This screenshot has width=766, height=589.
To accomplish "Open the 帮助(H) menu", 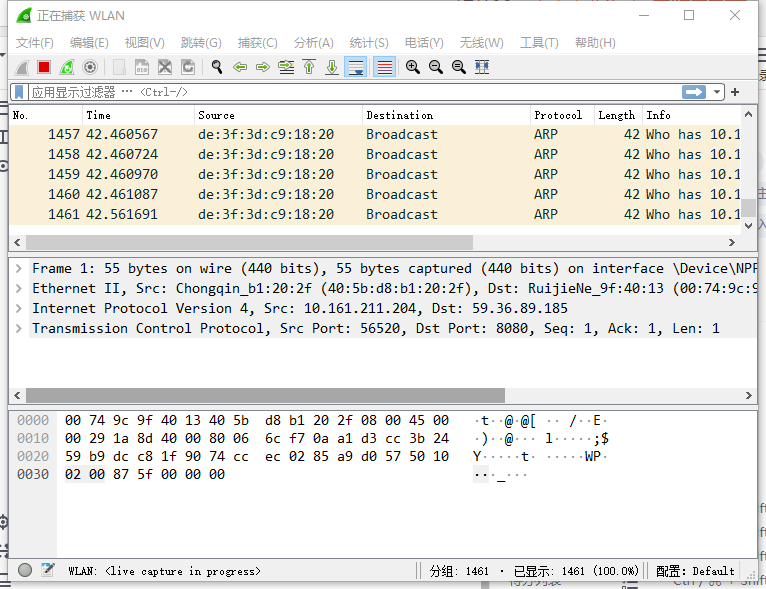I will point(595,43).
